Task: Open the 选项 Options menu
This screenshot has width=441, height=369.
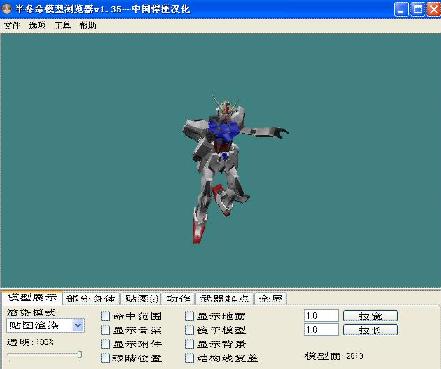Action: tap(37, 26)
